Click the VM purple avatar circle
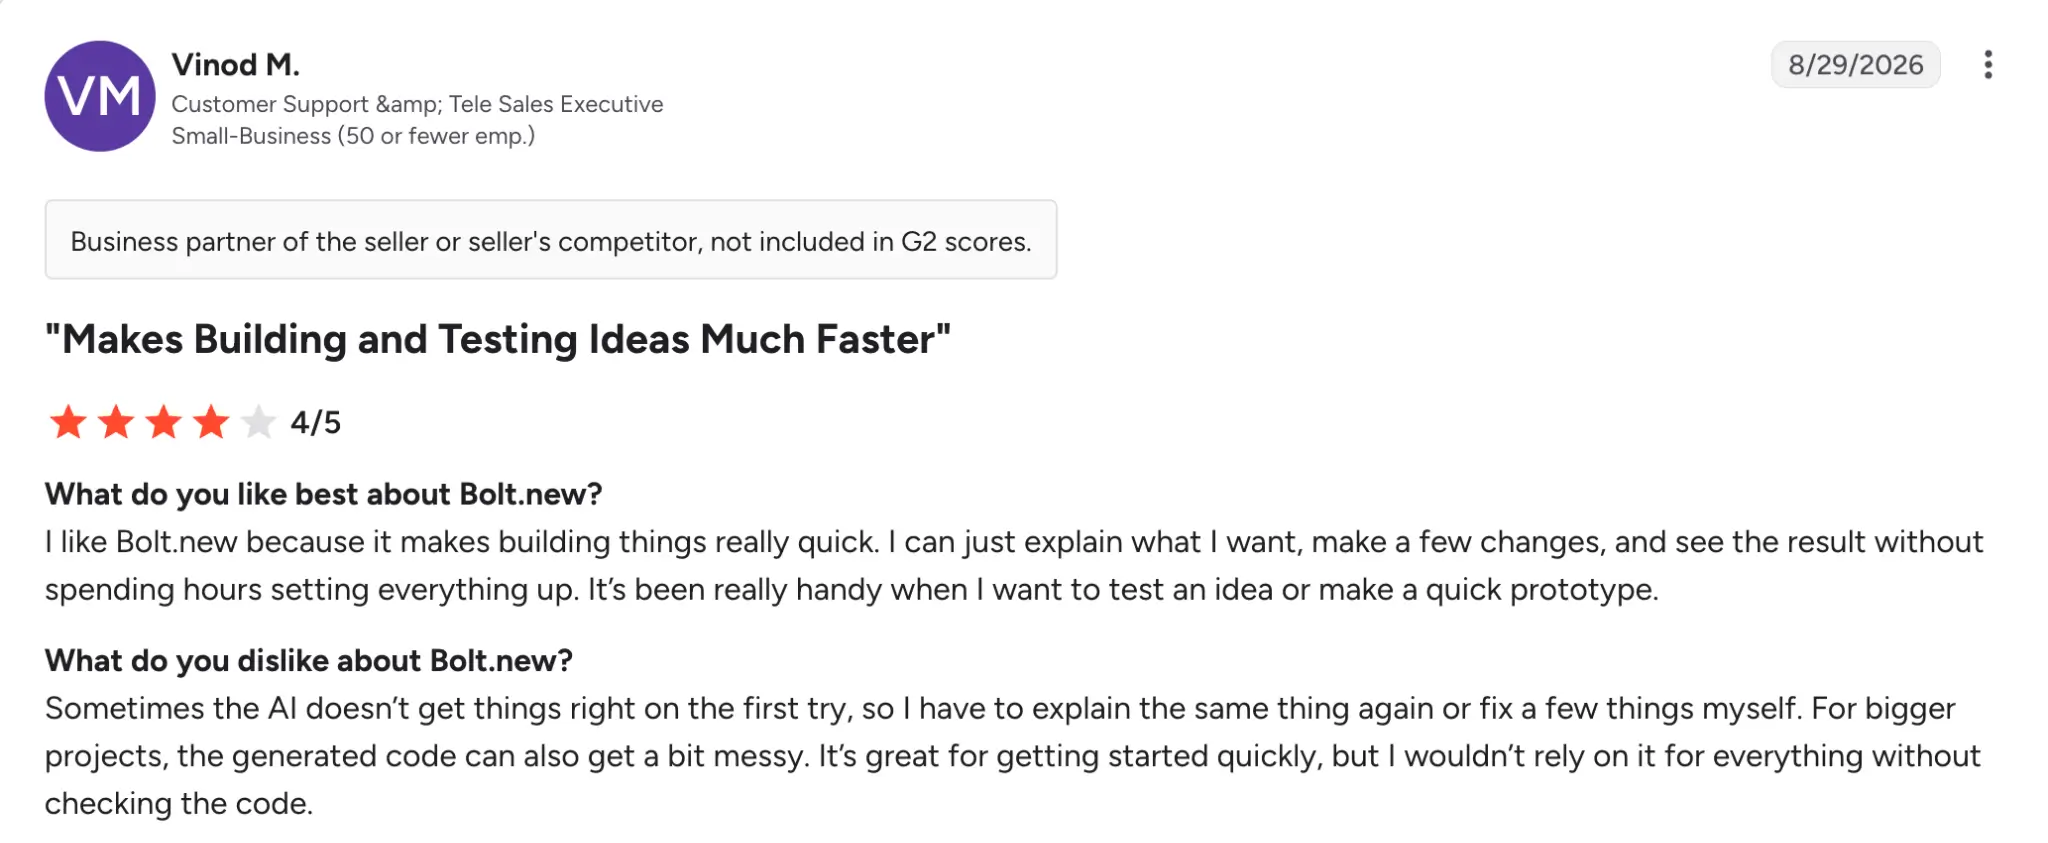The height and width of the screenshot is (843, 2048). 100,96
